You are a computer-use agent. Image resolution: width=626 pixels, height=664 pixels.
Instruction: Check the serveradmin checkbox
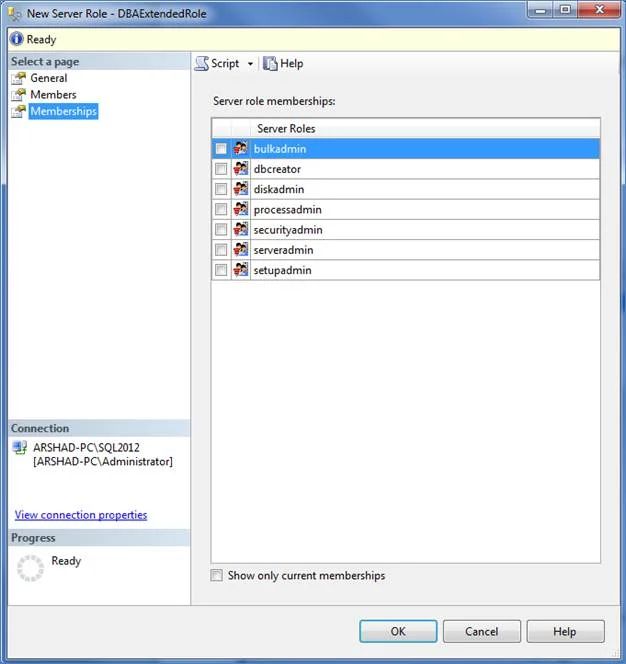pos(221,250)
